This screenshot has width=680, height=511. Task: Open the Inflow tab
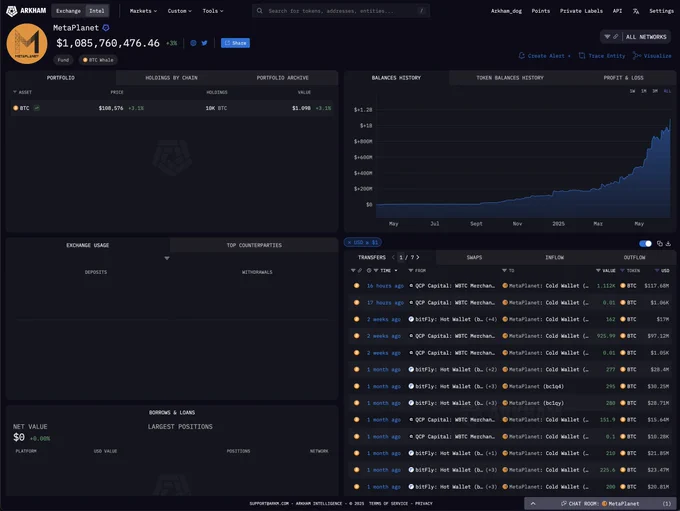(x=554, y=257)
